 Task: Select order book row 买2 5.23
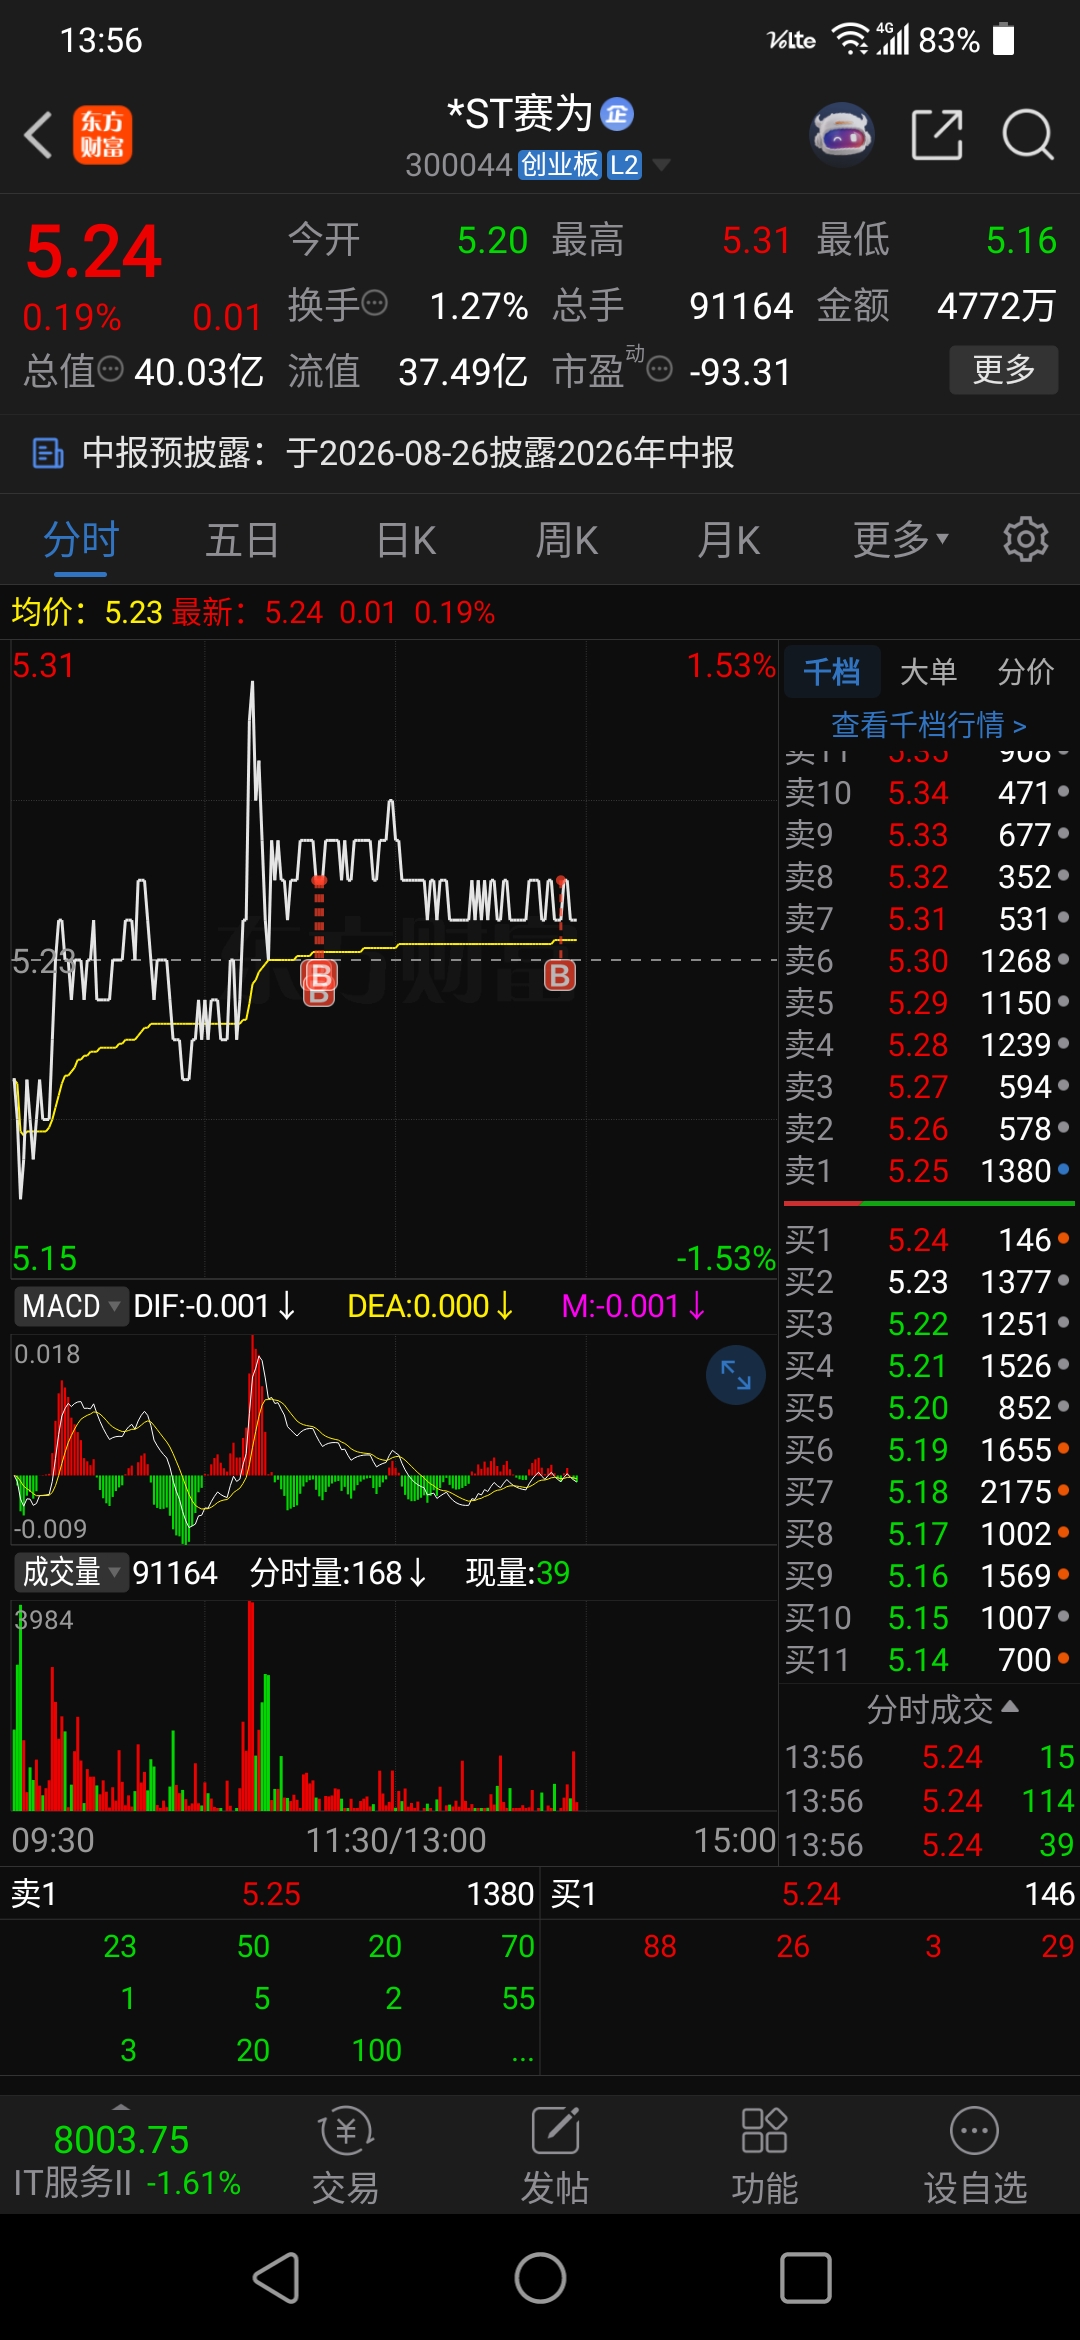(x=928, y=1282)
